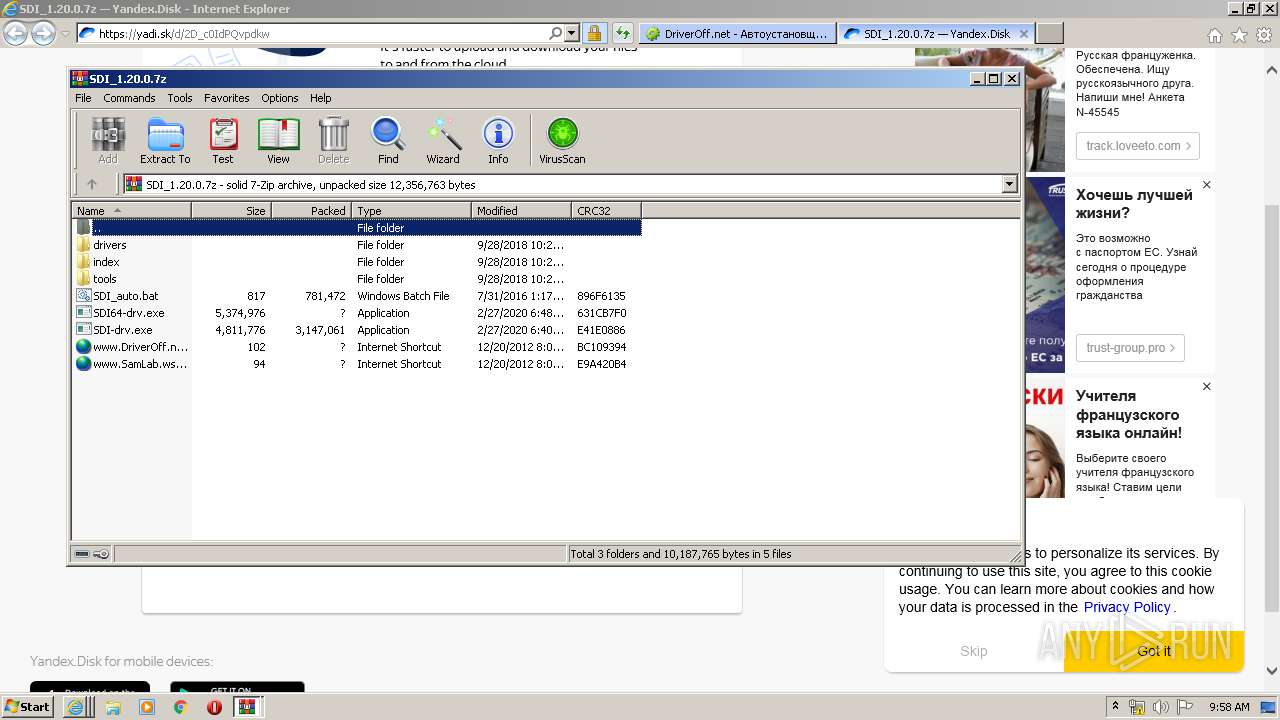Select the SDI_auto.bat file

click(357, 296)
